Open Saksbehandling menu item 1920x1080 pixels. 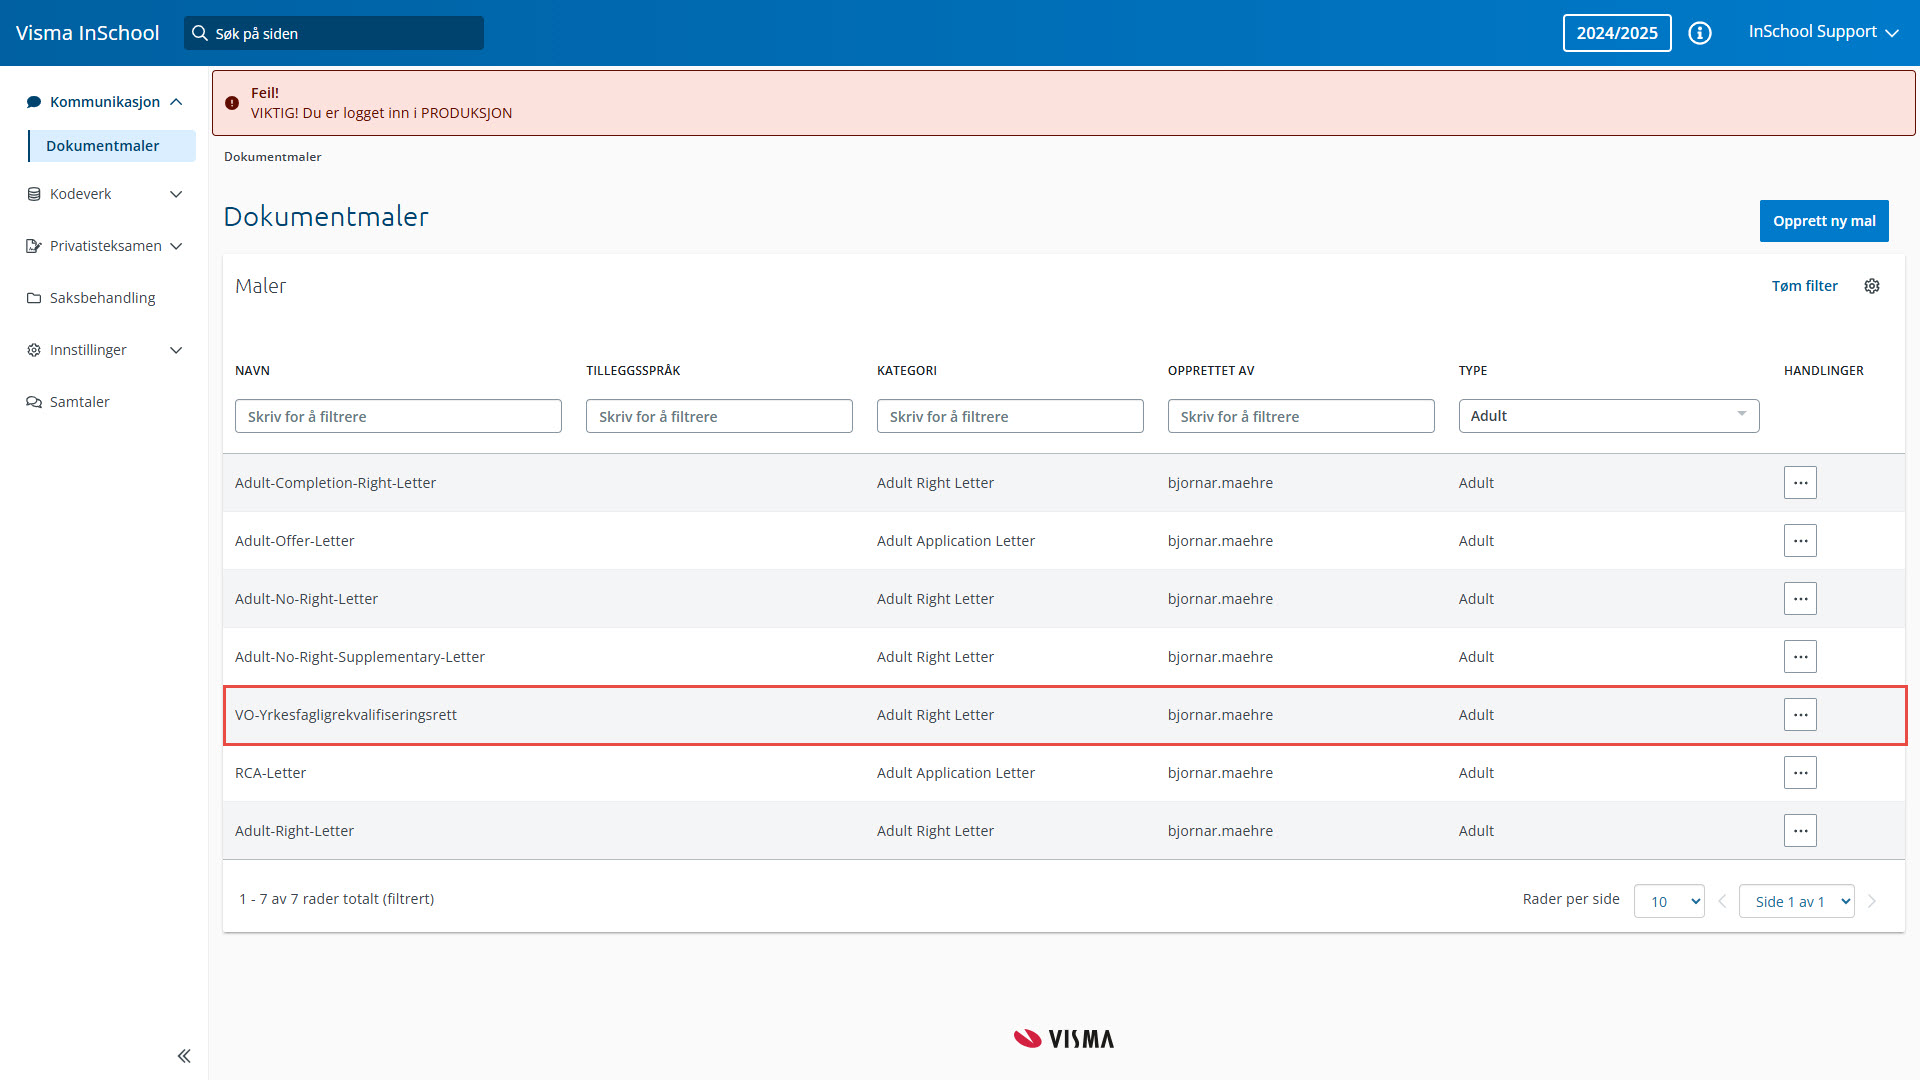[x=102, y=298]
